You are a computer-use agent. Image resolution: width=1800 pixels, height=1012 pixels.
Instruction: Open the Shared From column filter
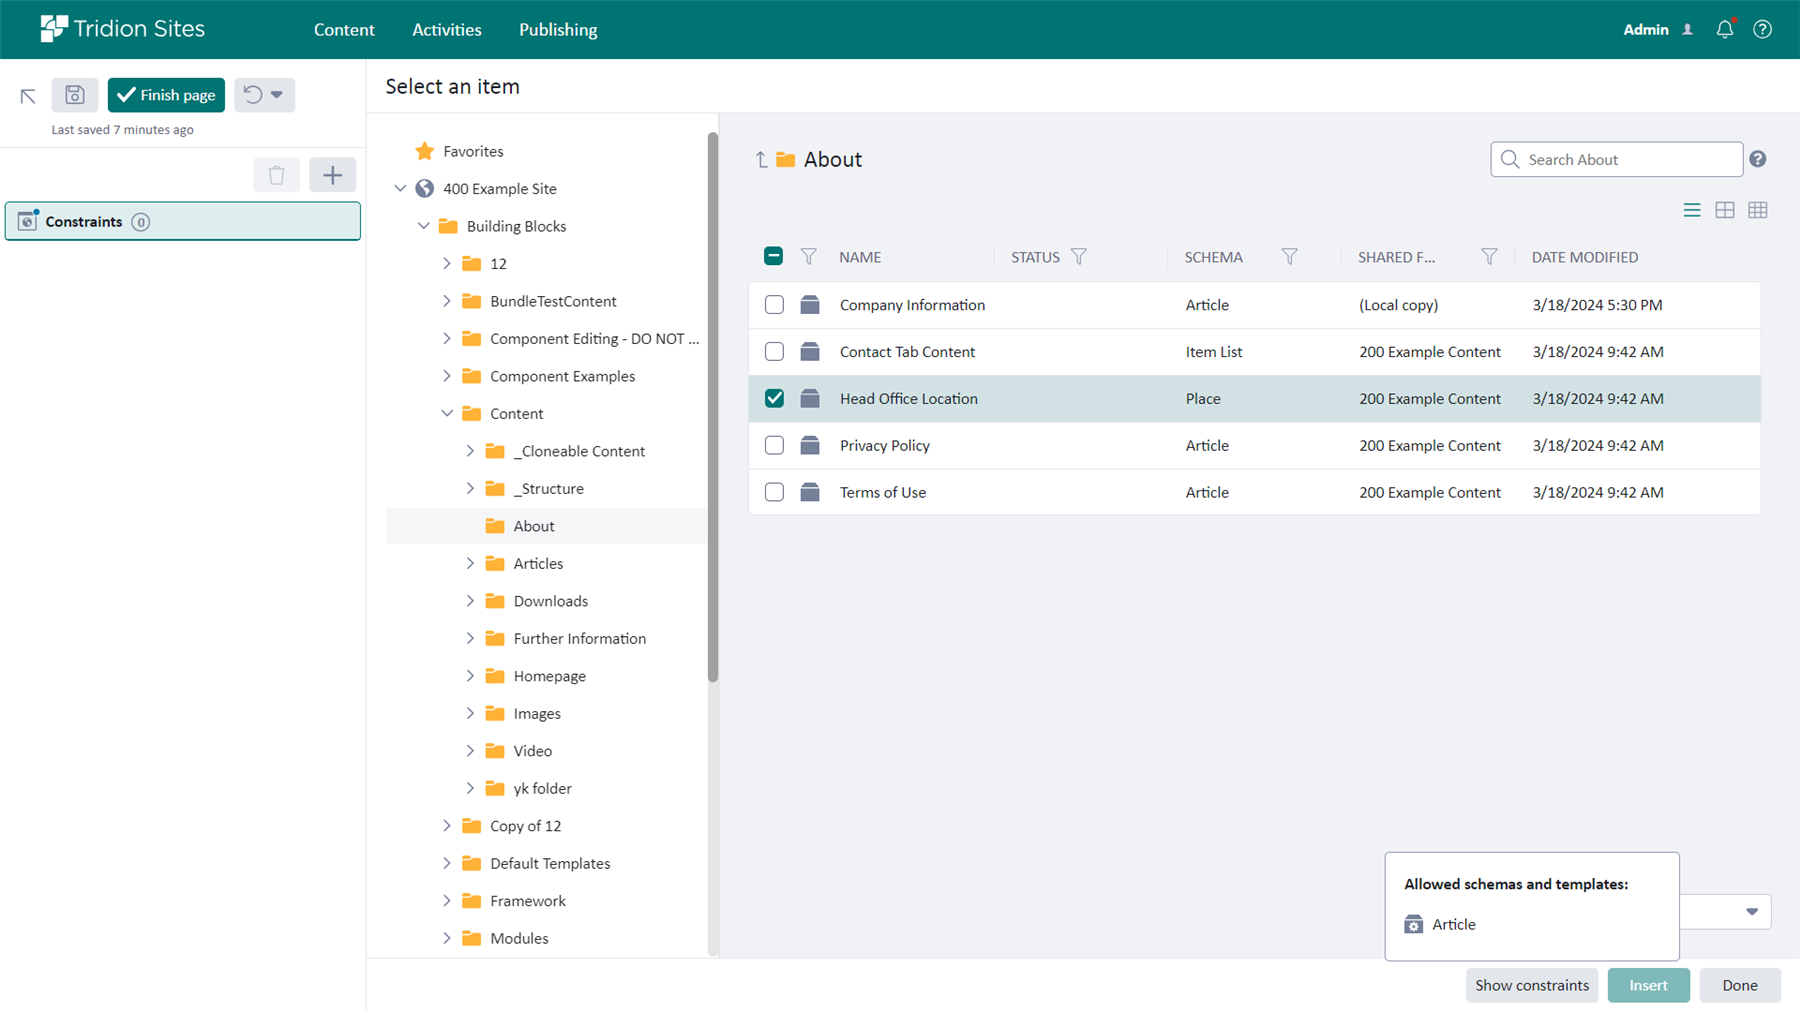point(1489,257)
